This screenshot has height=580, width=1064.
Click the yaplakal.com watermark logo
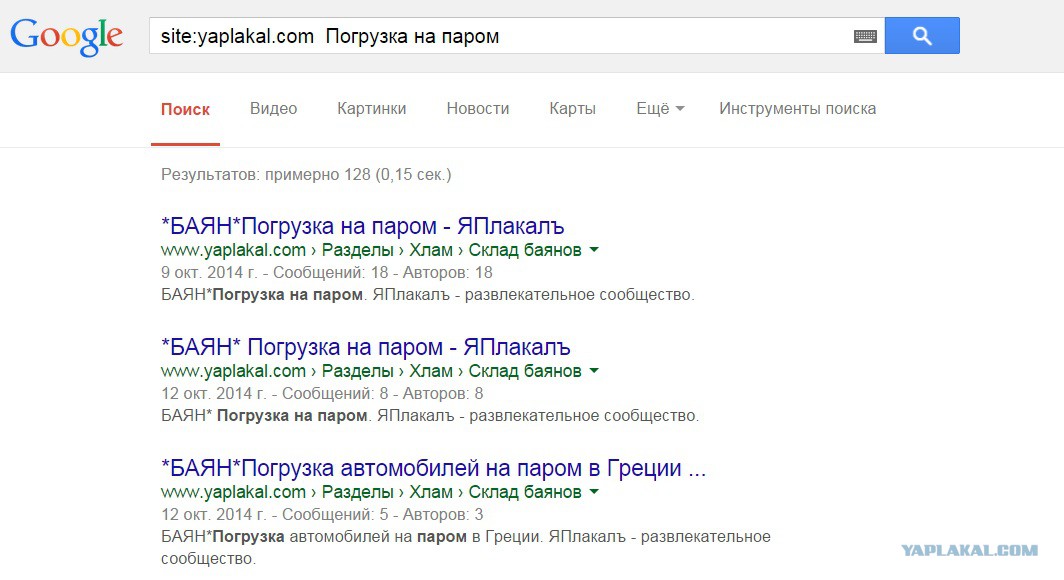tap(969, 550)
